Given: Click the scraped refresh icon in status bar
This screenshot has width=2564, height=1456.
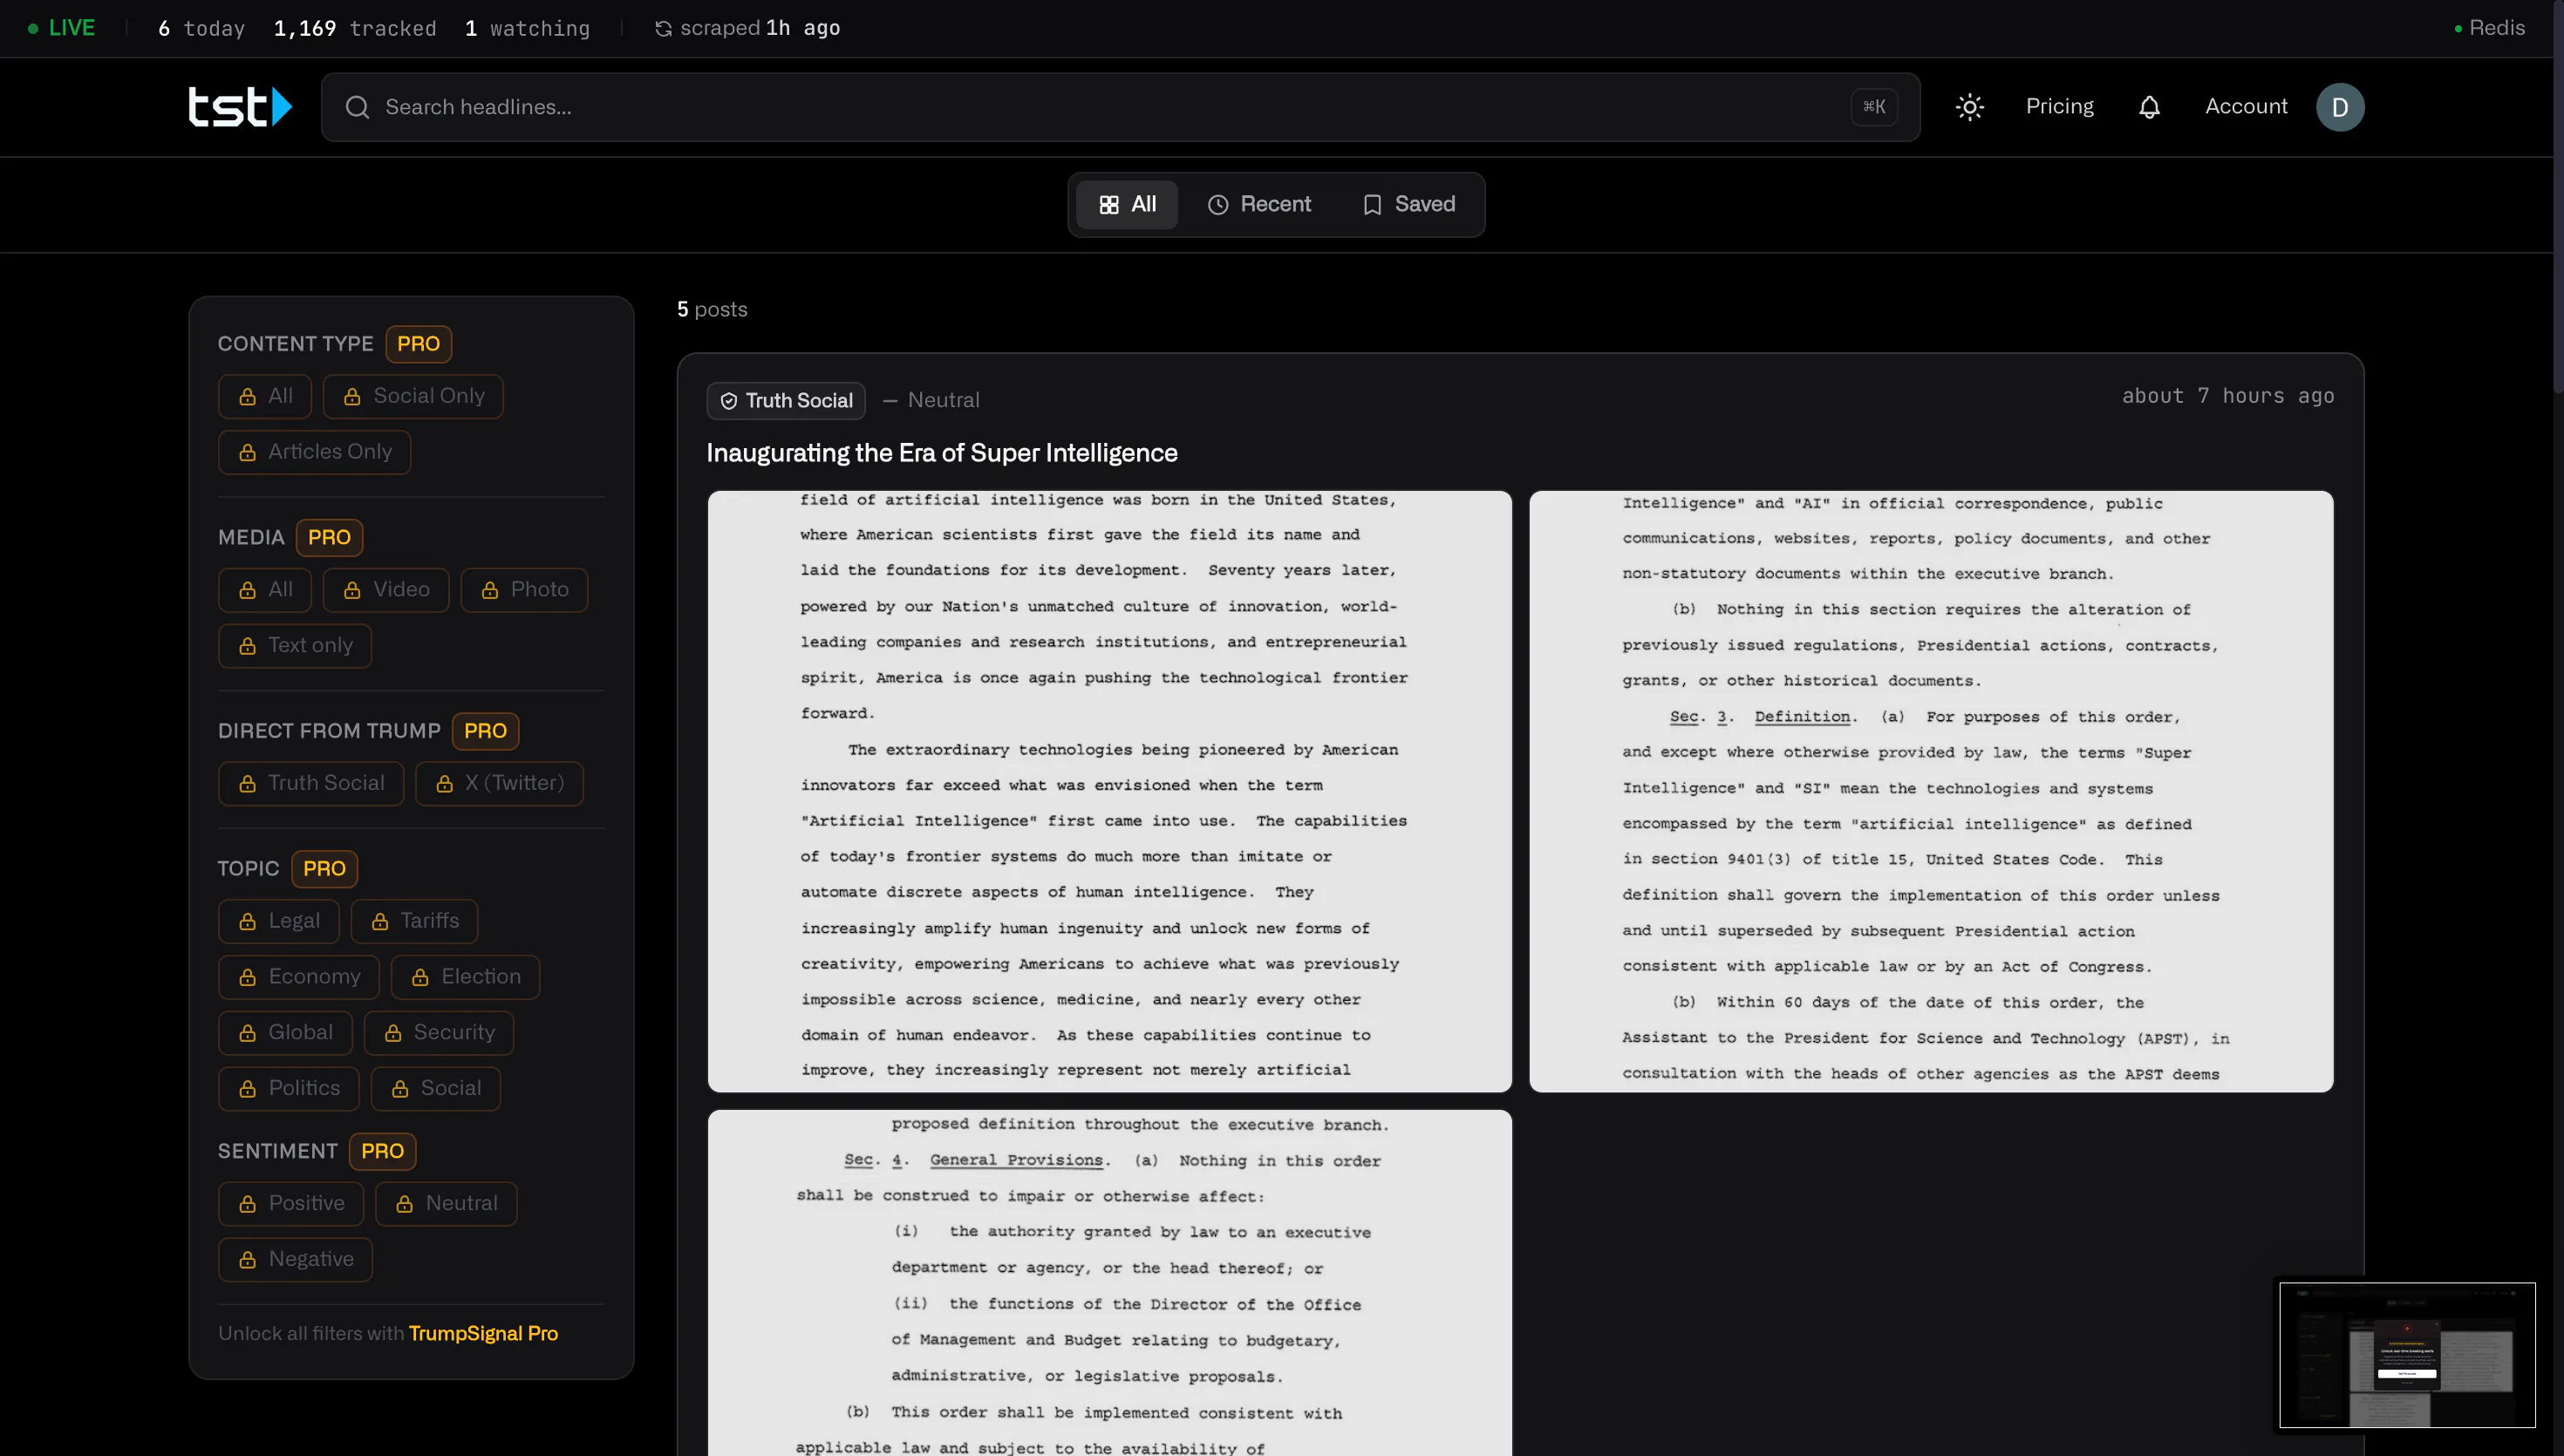Looking at the screenshot, I should [662, 28].
